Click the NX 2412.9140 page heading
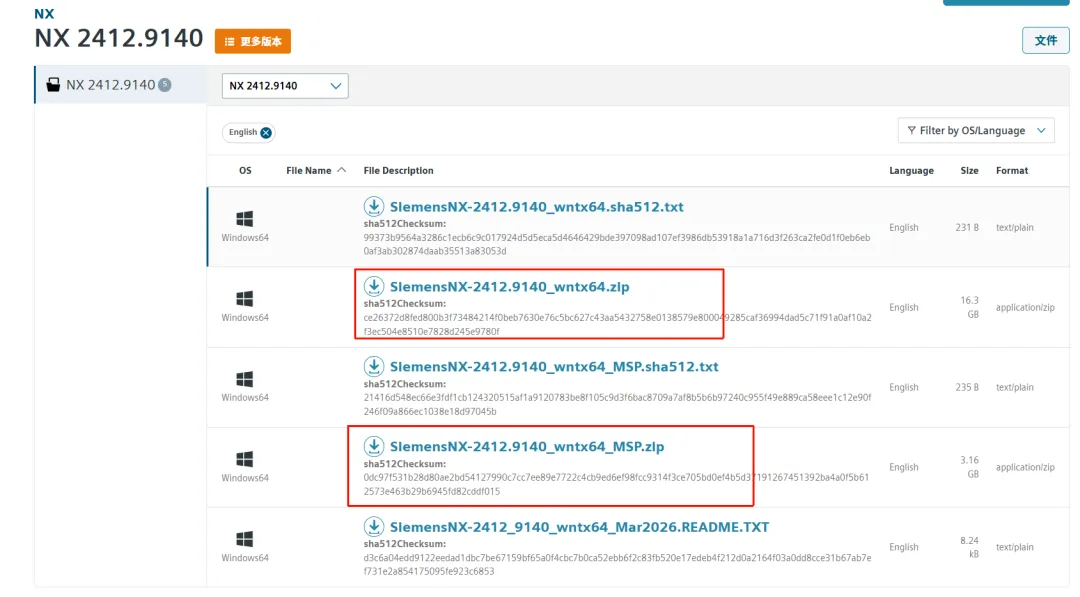This screenshot has height=597, width=1080. pyautogui.click(x=119, y=39)
